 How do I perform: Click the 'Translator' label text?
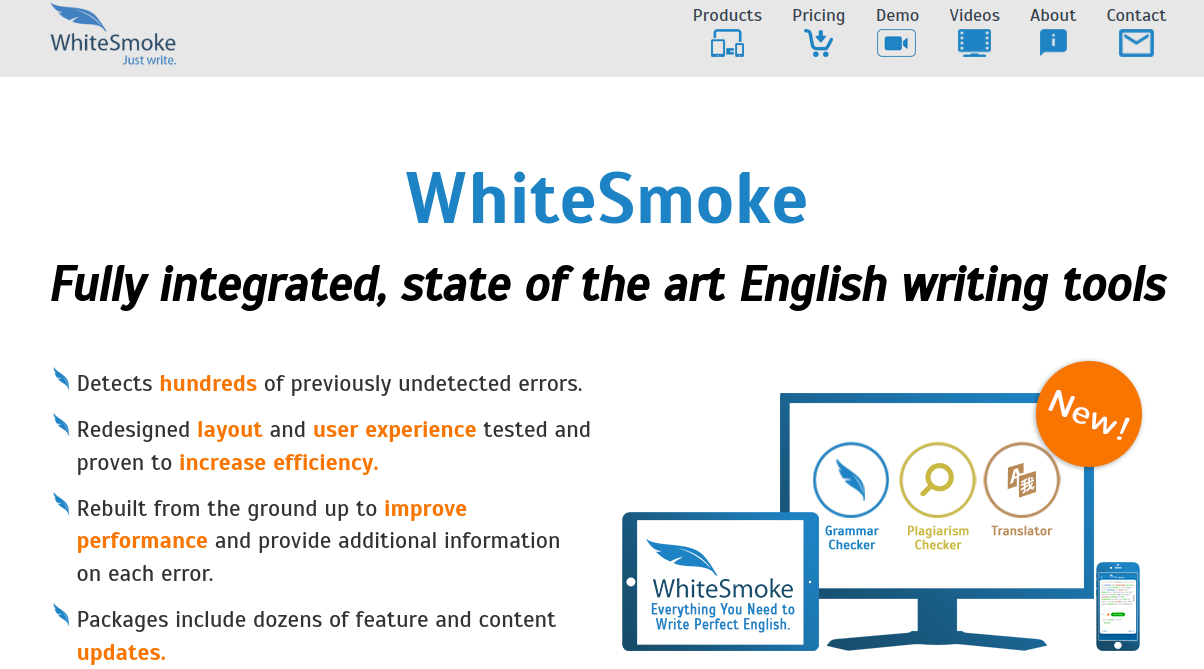pos(1022,531)
